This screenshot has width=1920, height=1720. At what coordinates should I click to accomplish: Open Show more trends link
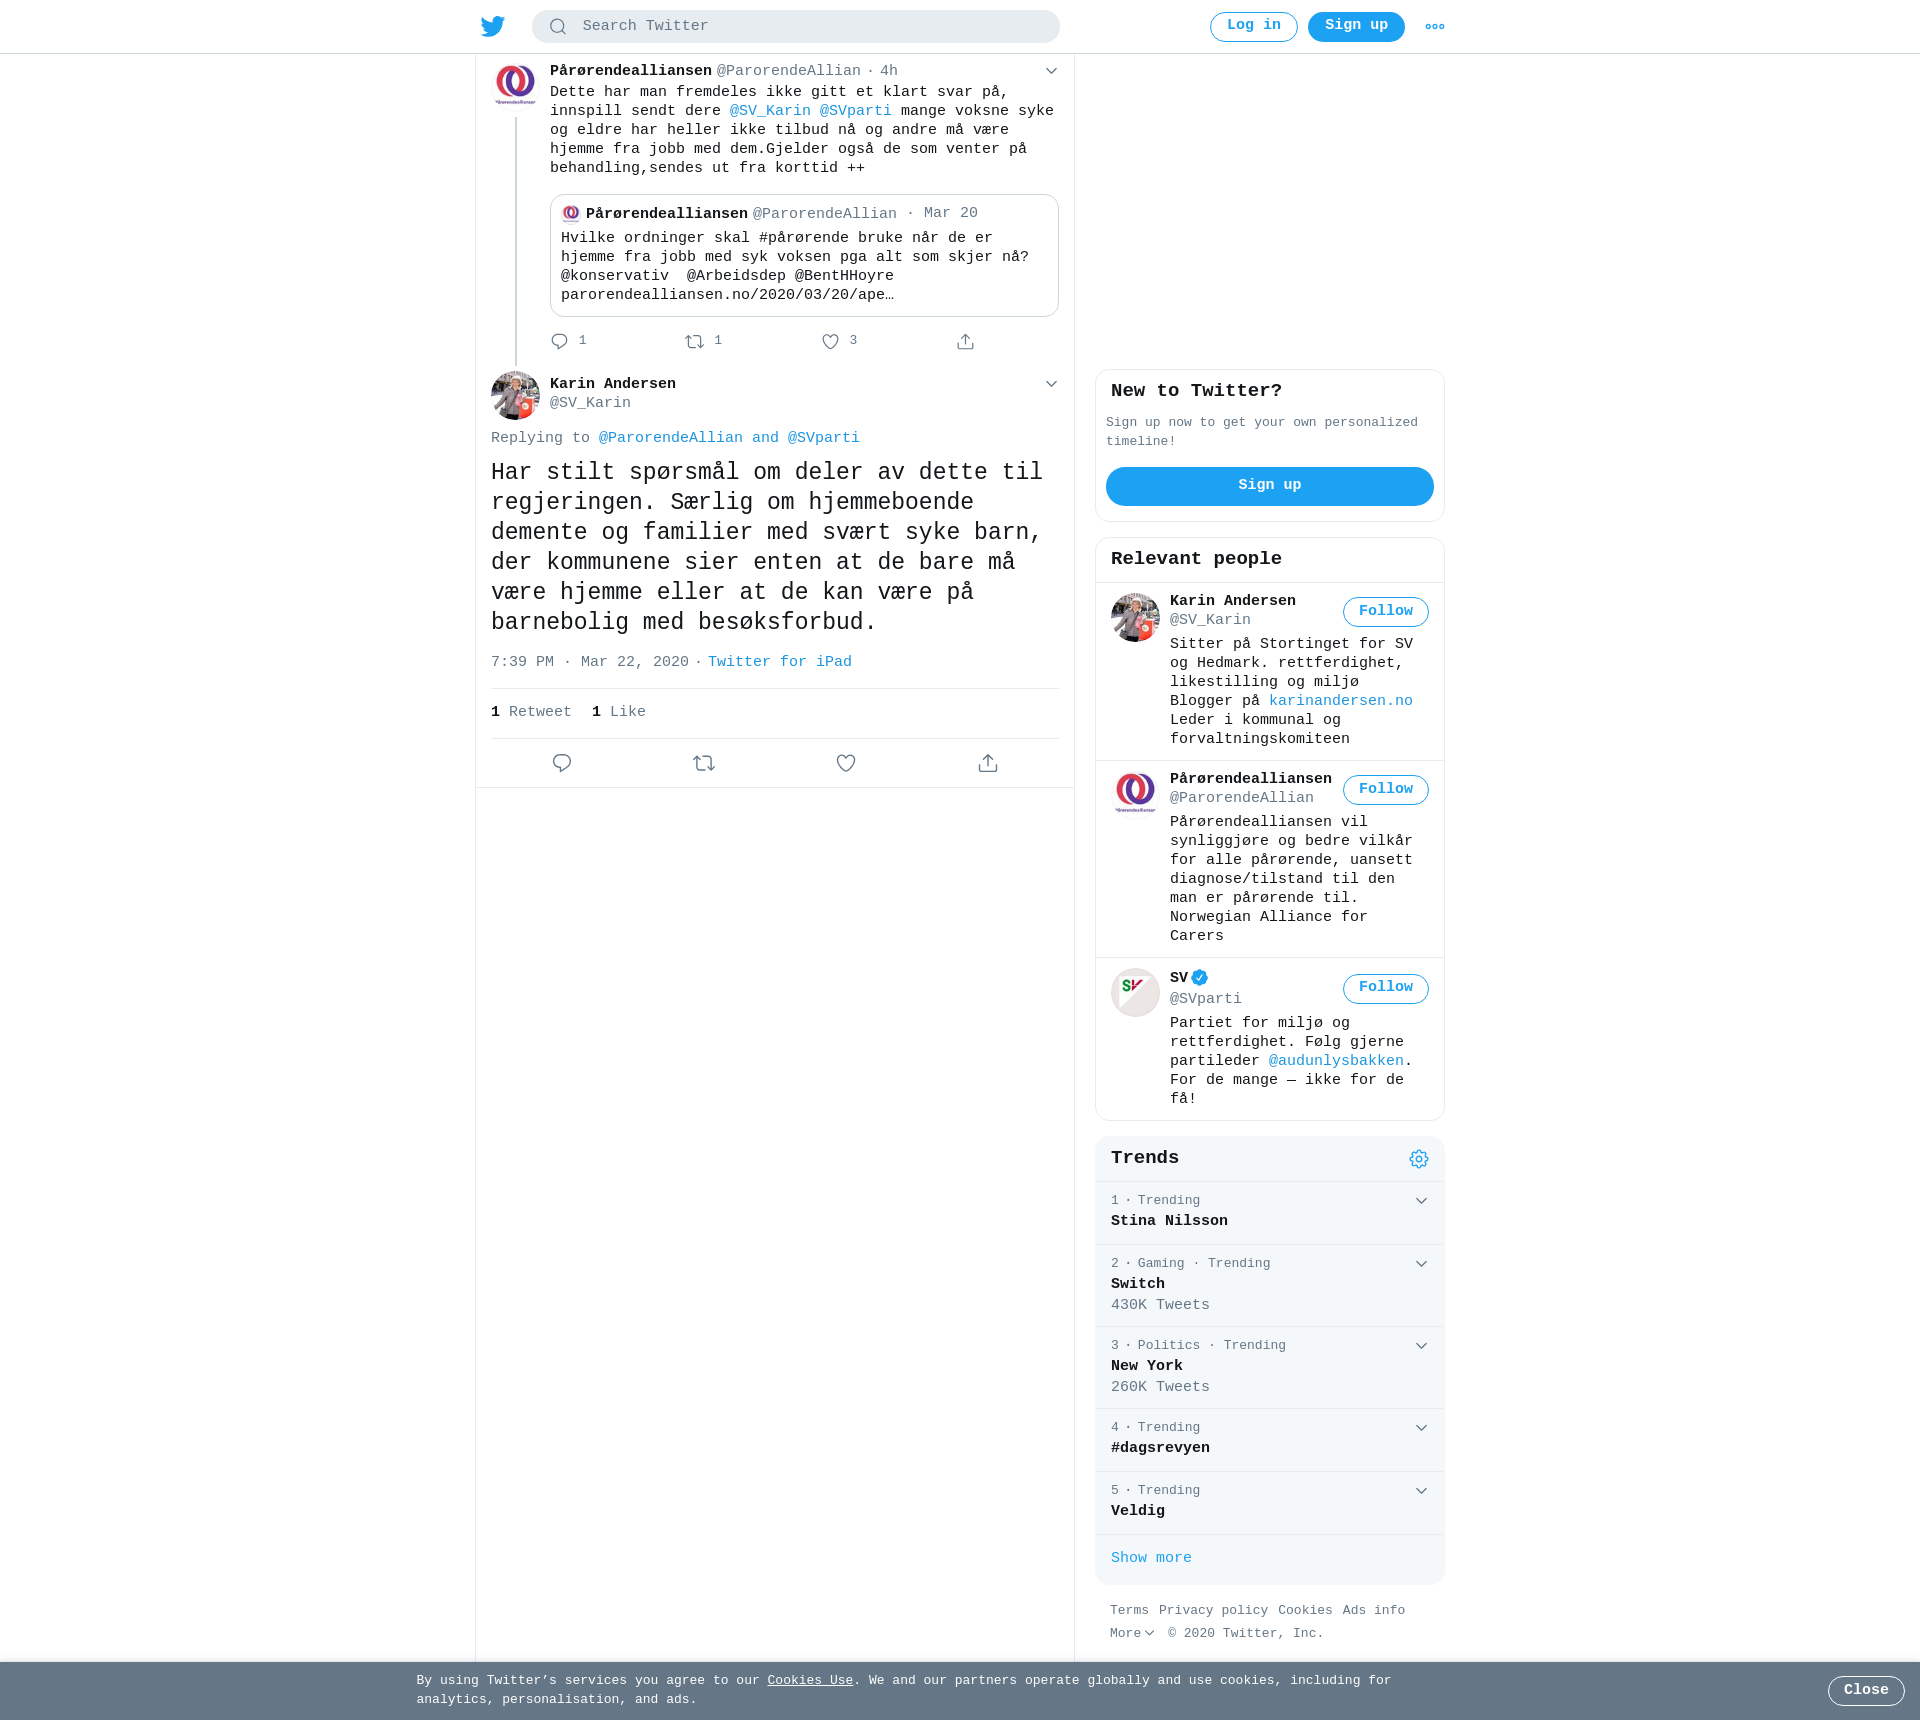(x=1151, y=1558)
